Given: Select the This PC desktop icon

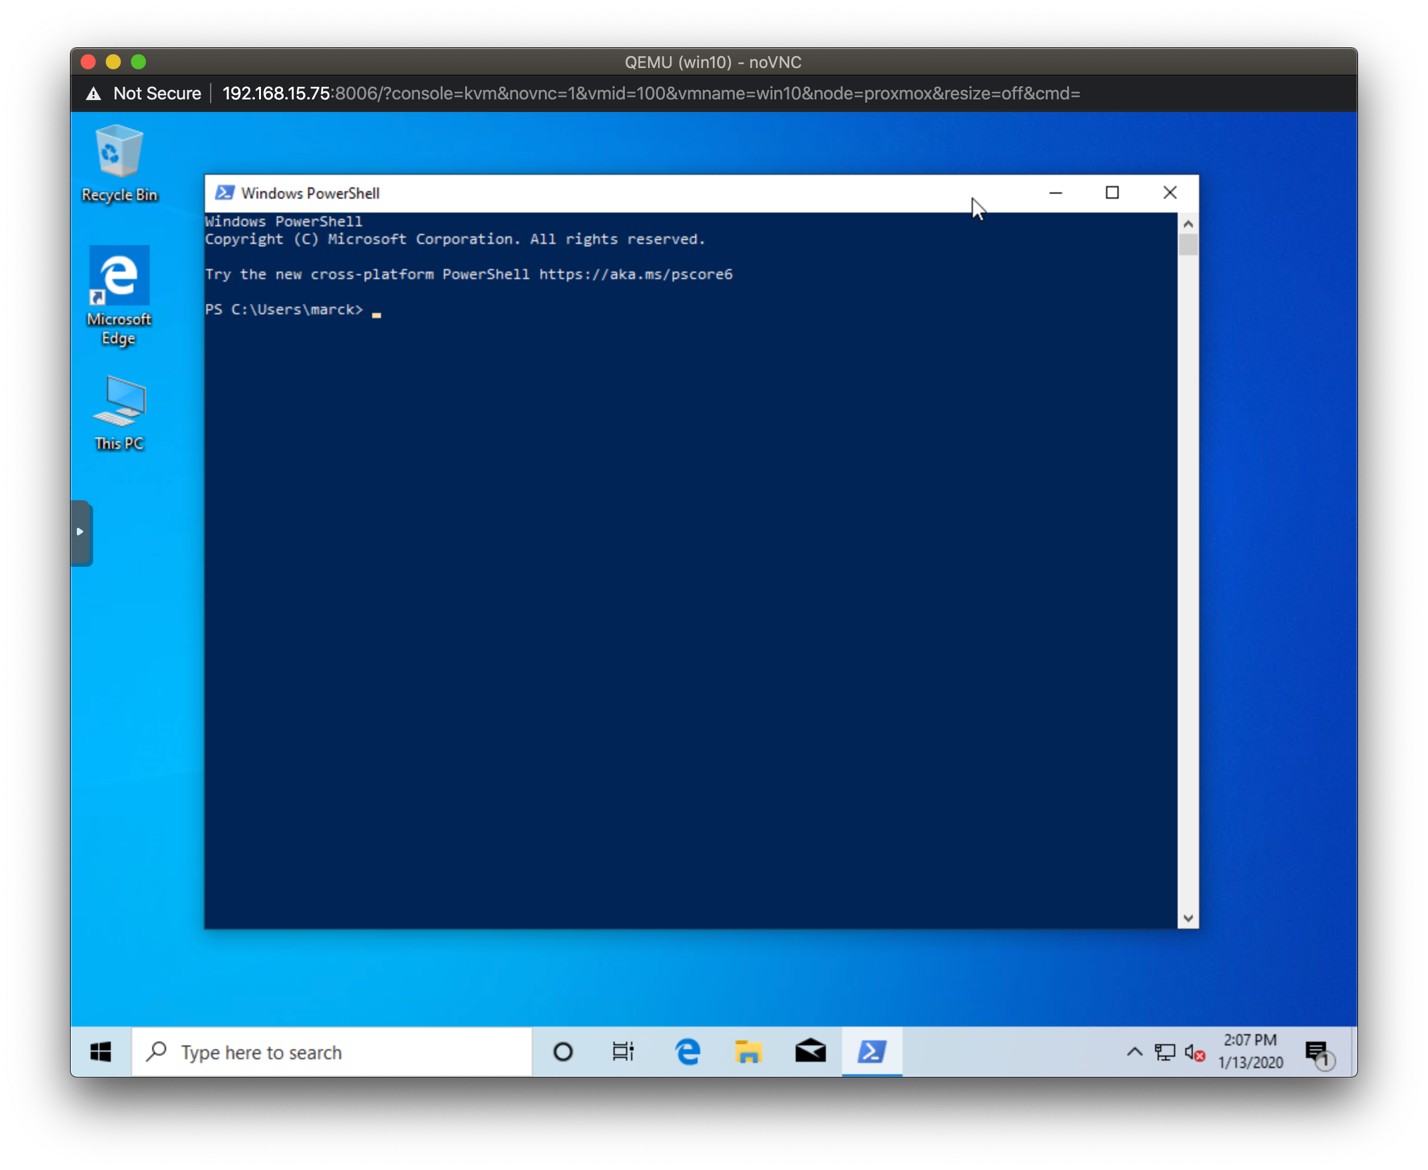Looking at the screenshot, I should 119,413.
